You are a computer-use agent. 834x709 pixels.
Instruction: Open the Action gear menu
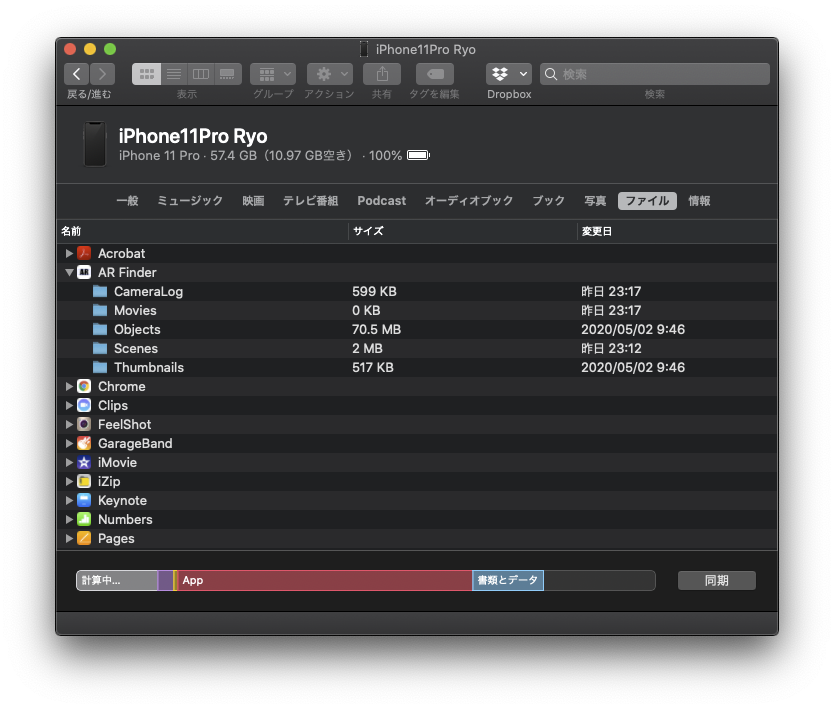(x=330, y=74)
